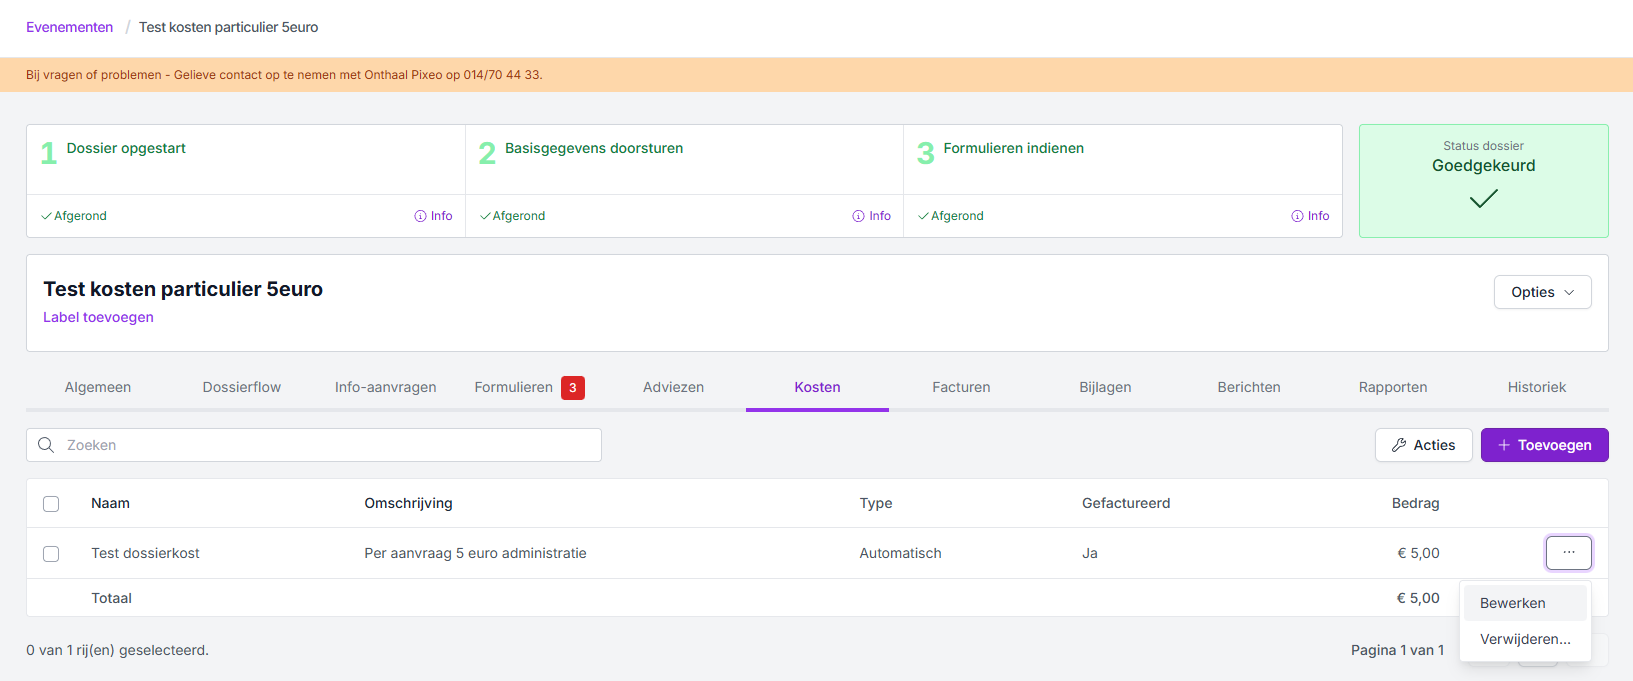1633x681 pixels.
Task: Expand the Opties dropdown
Action: (1542, 292)
